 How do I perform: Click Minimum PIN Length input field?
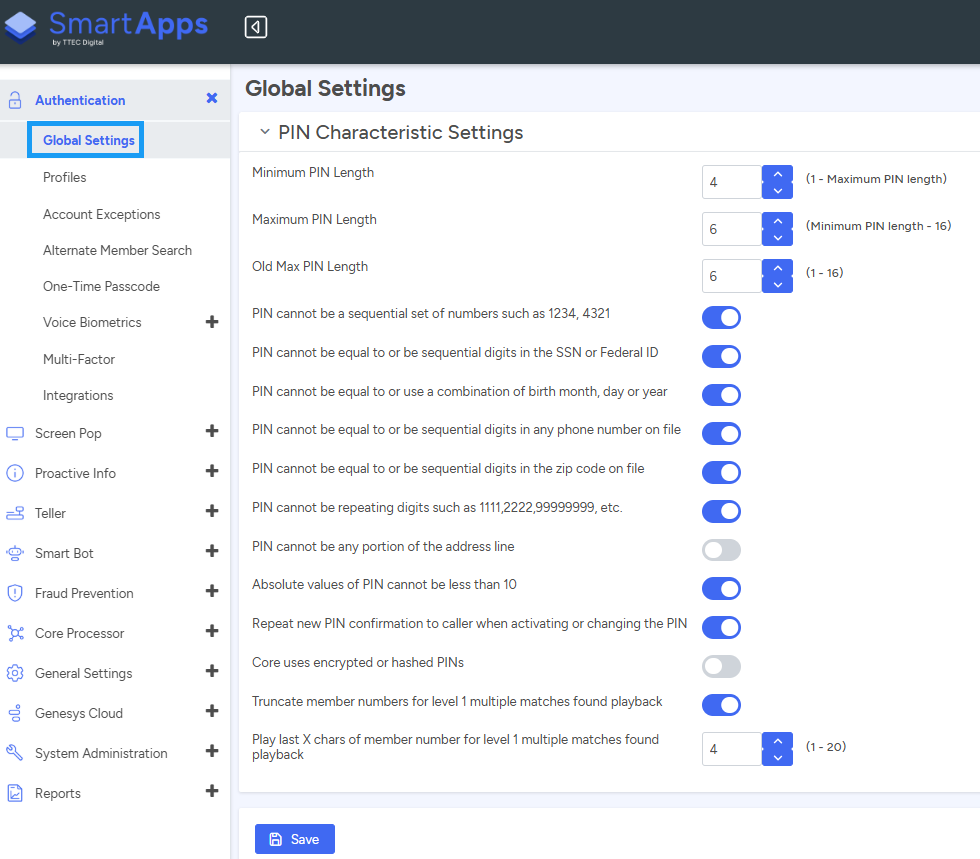732,182
